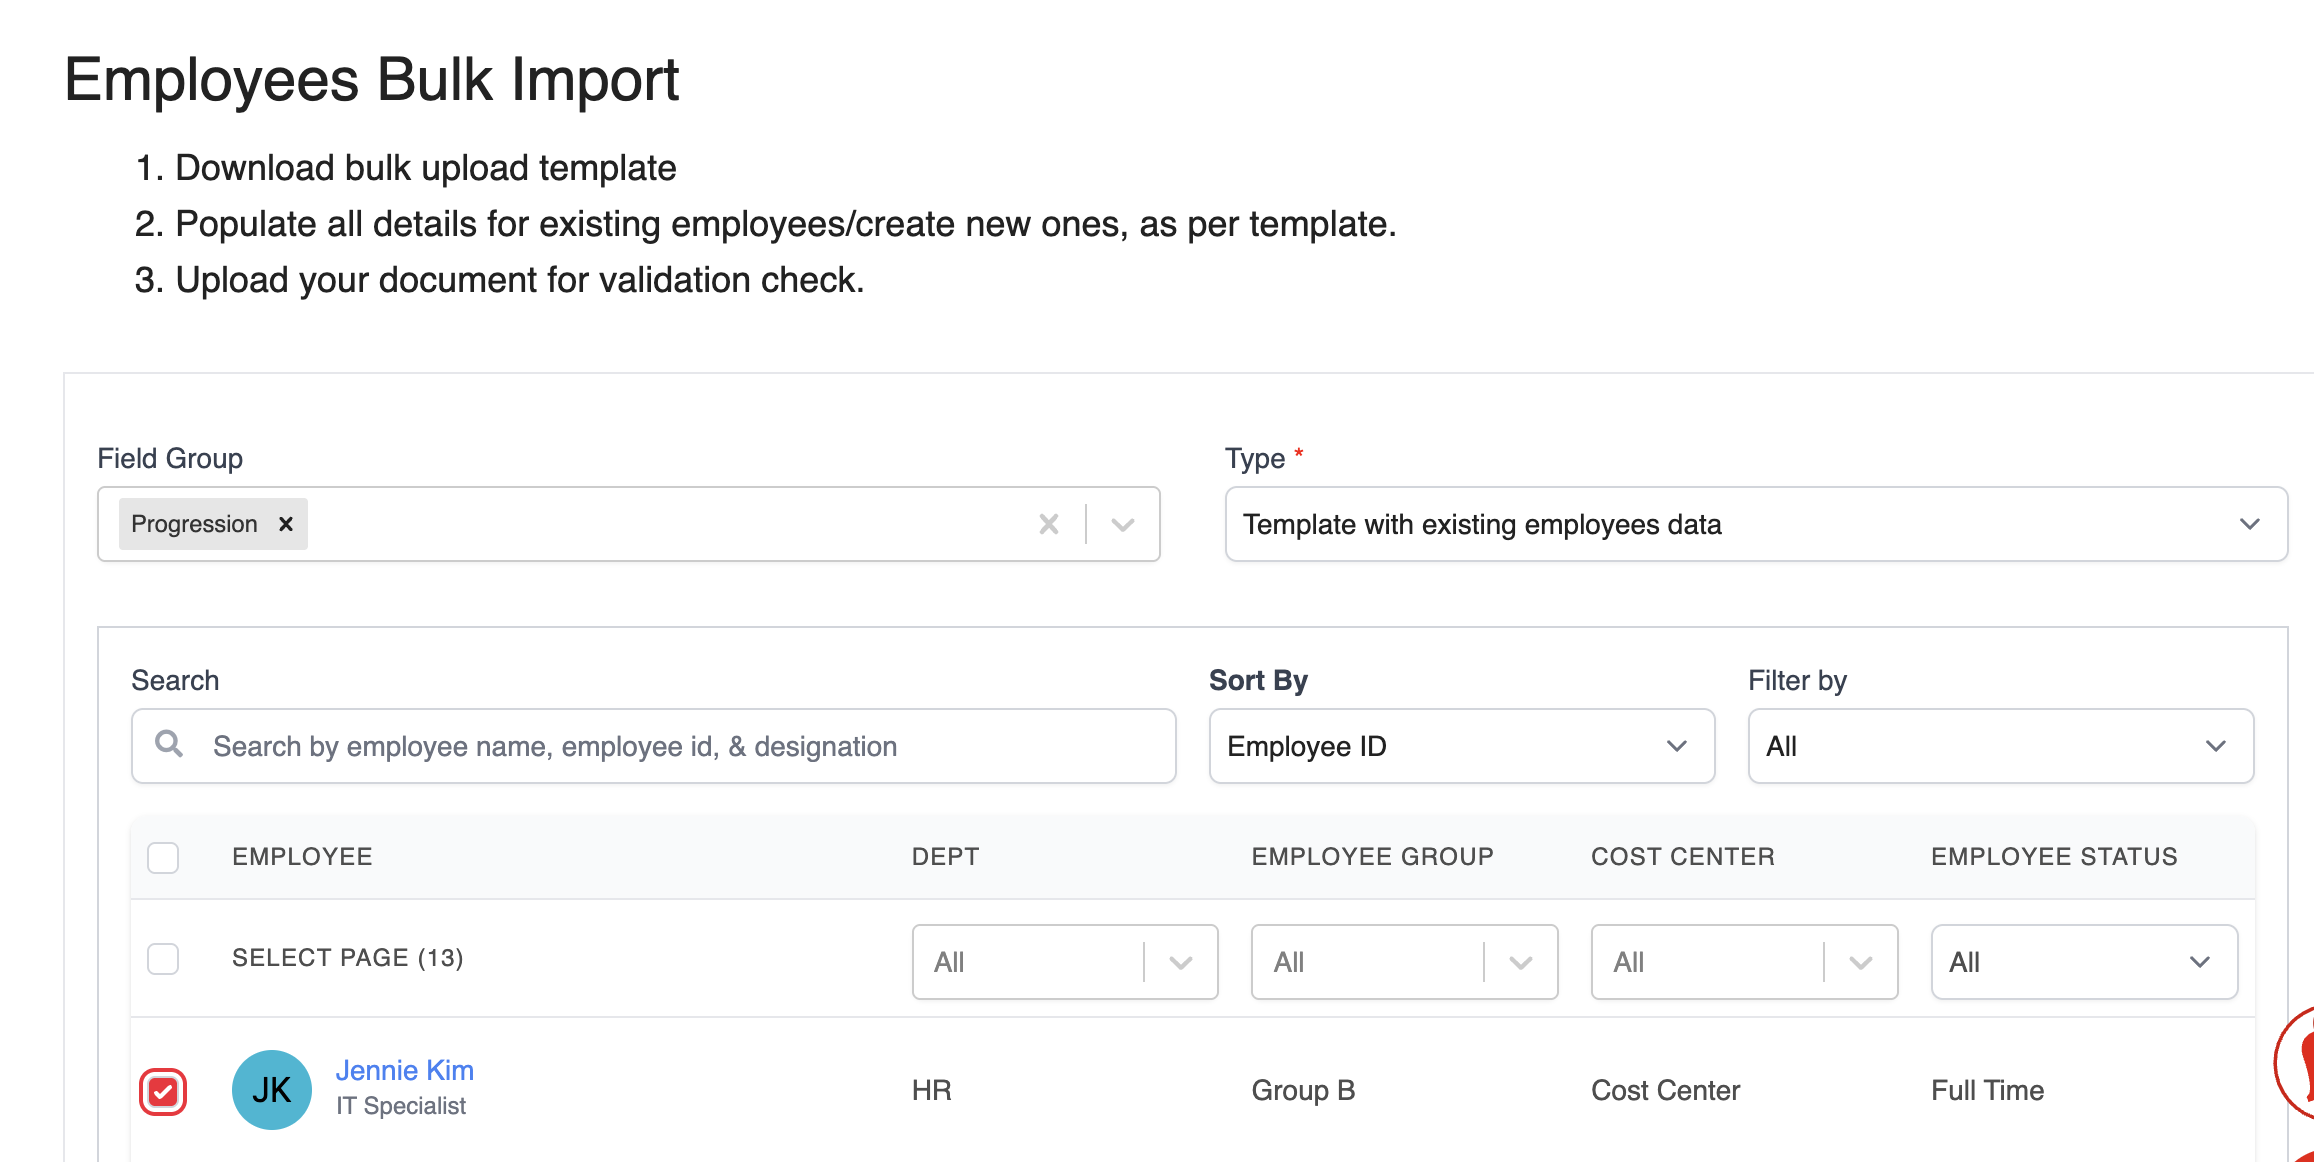Click the search magnifier icon

click(x=169, y=744)
